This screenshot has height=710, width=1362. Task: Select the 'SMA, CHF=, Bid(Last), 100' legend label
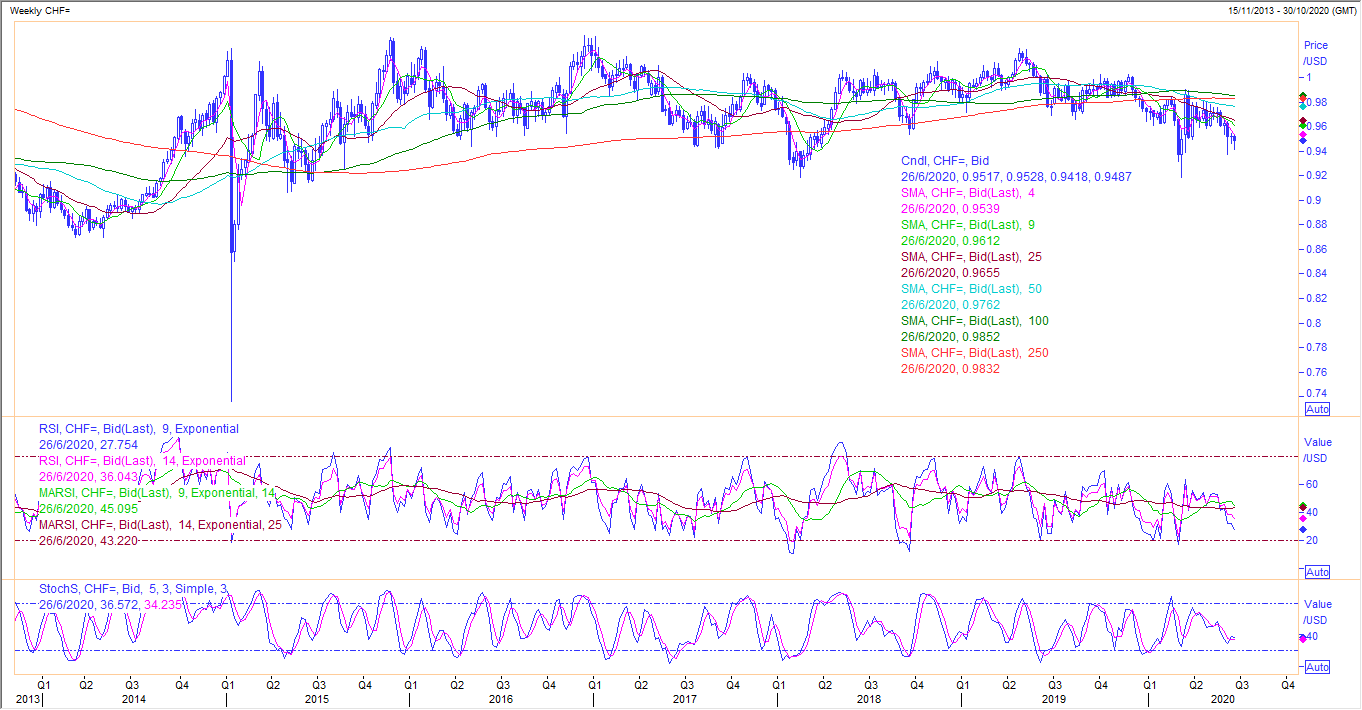[x=975, y=321]
